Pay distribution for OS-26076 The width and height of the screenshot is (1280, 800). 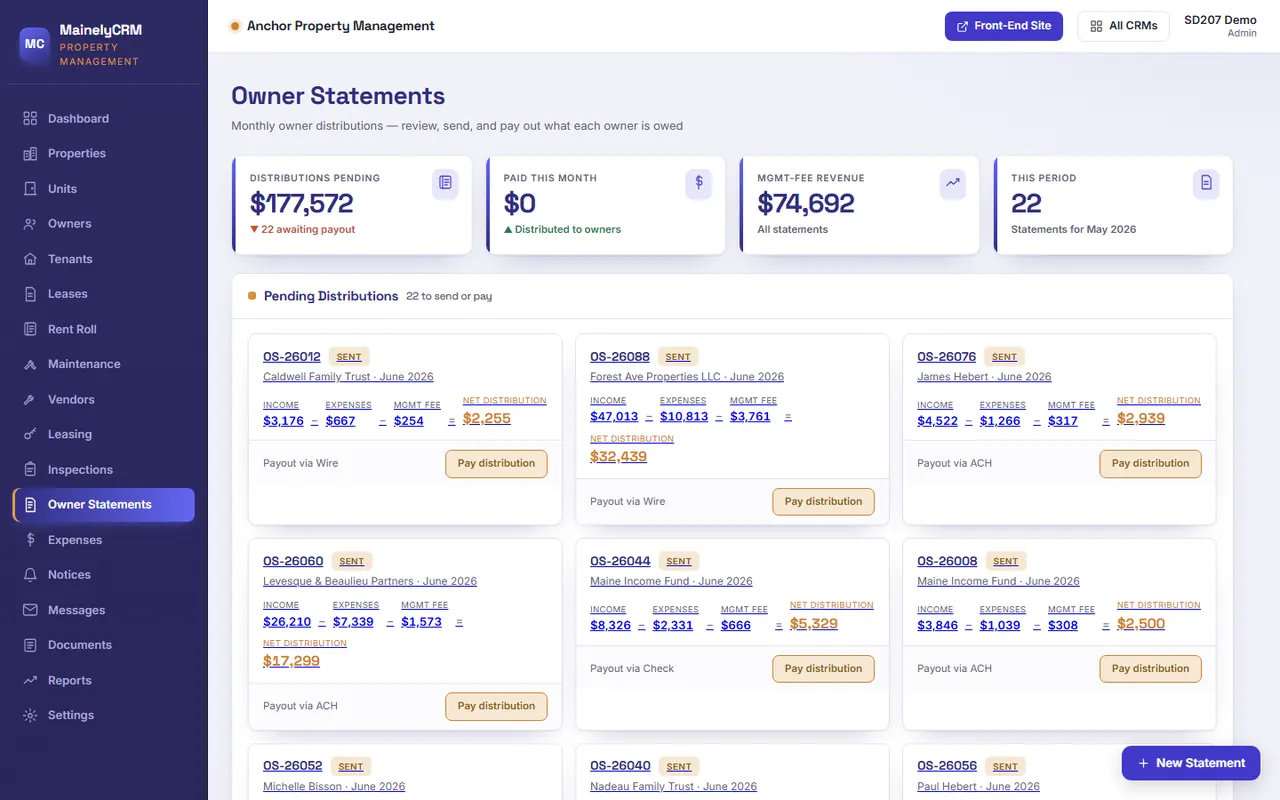(x=1150, y=464)
